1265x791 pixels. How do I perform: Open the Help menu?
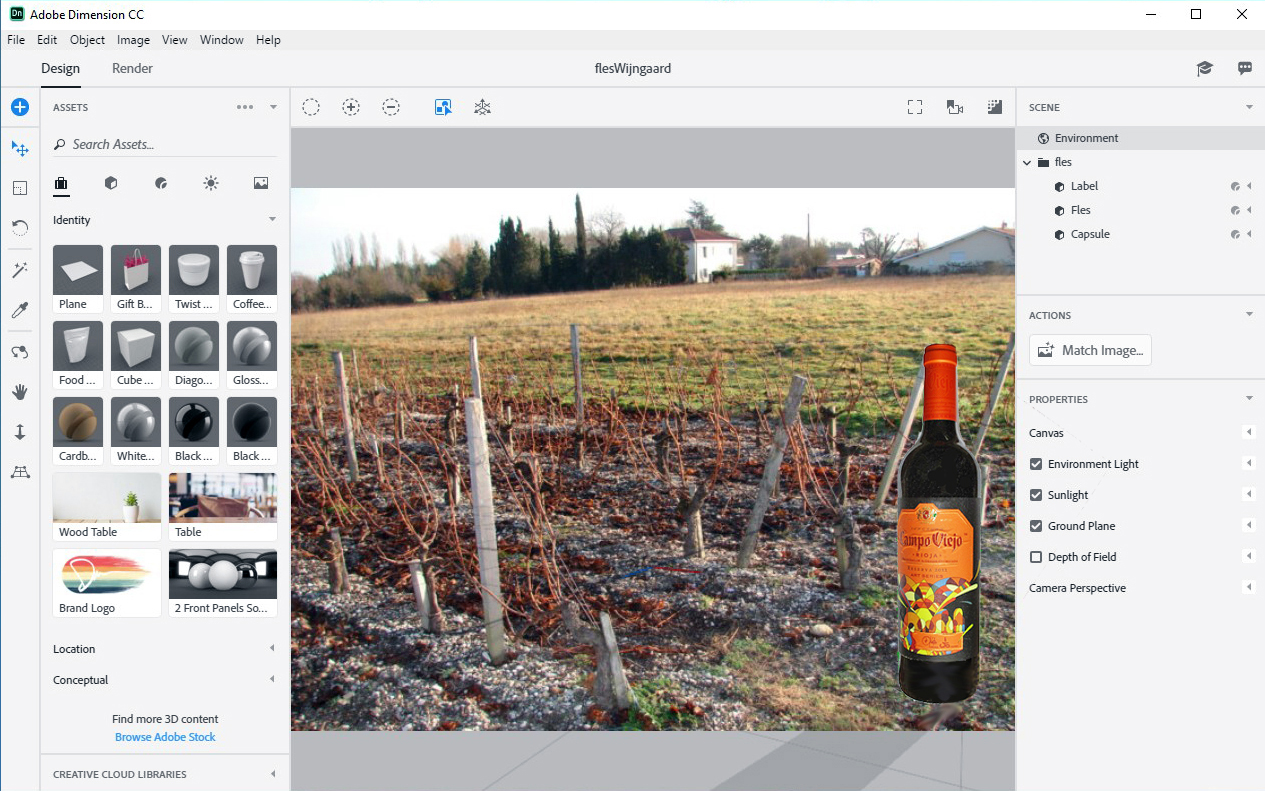tap(268, 40)
